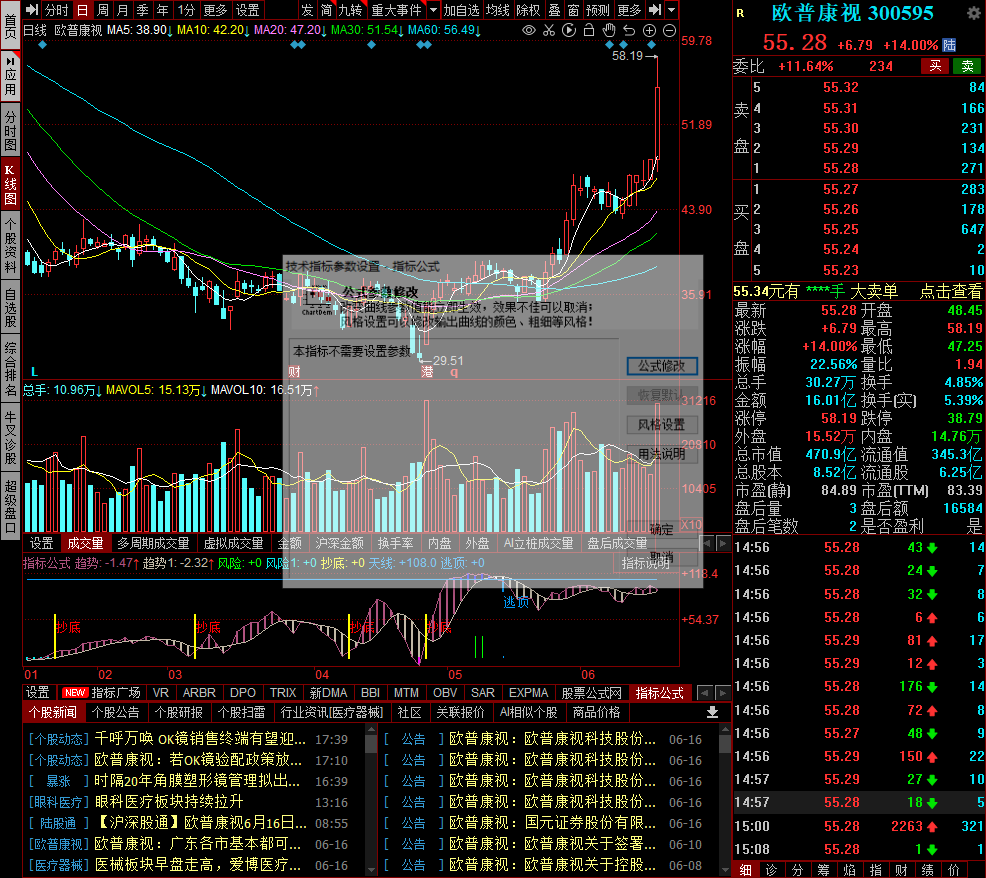Open news headline 眼科医疗板块持续拉升
This screenshot has width=986, height=878.
pyautogui.click(x=169, y=801)
